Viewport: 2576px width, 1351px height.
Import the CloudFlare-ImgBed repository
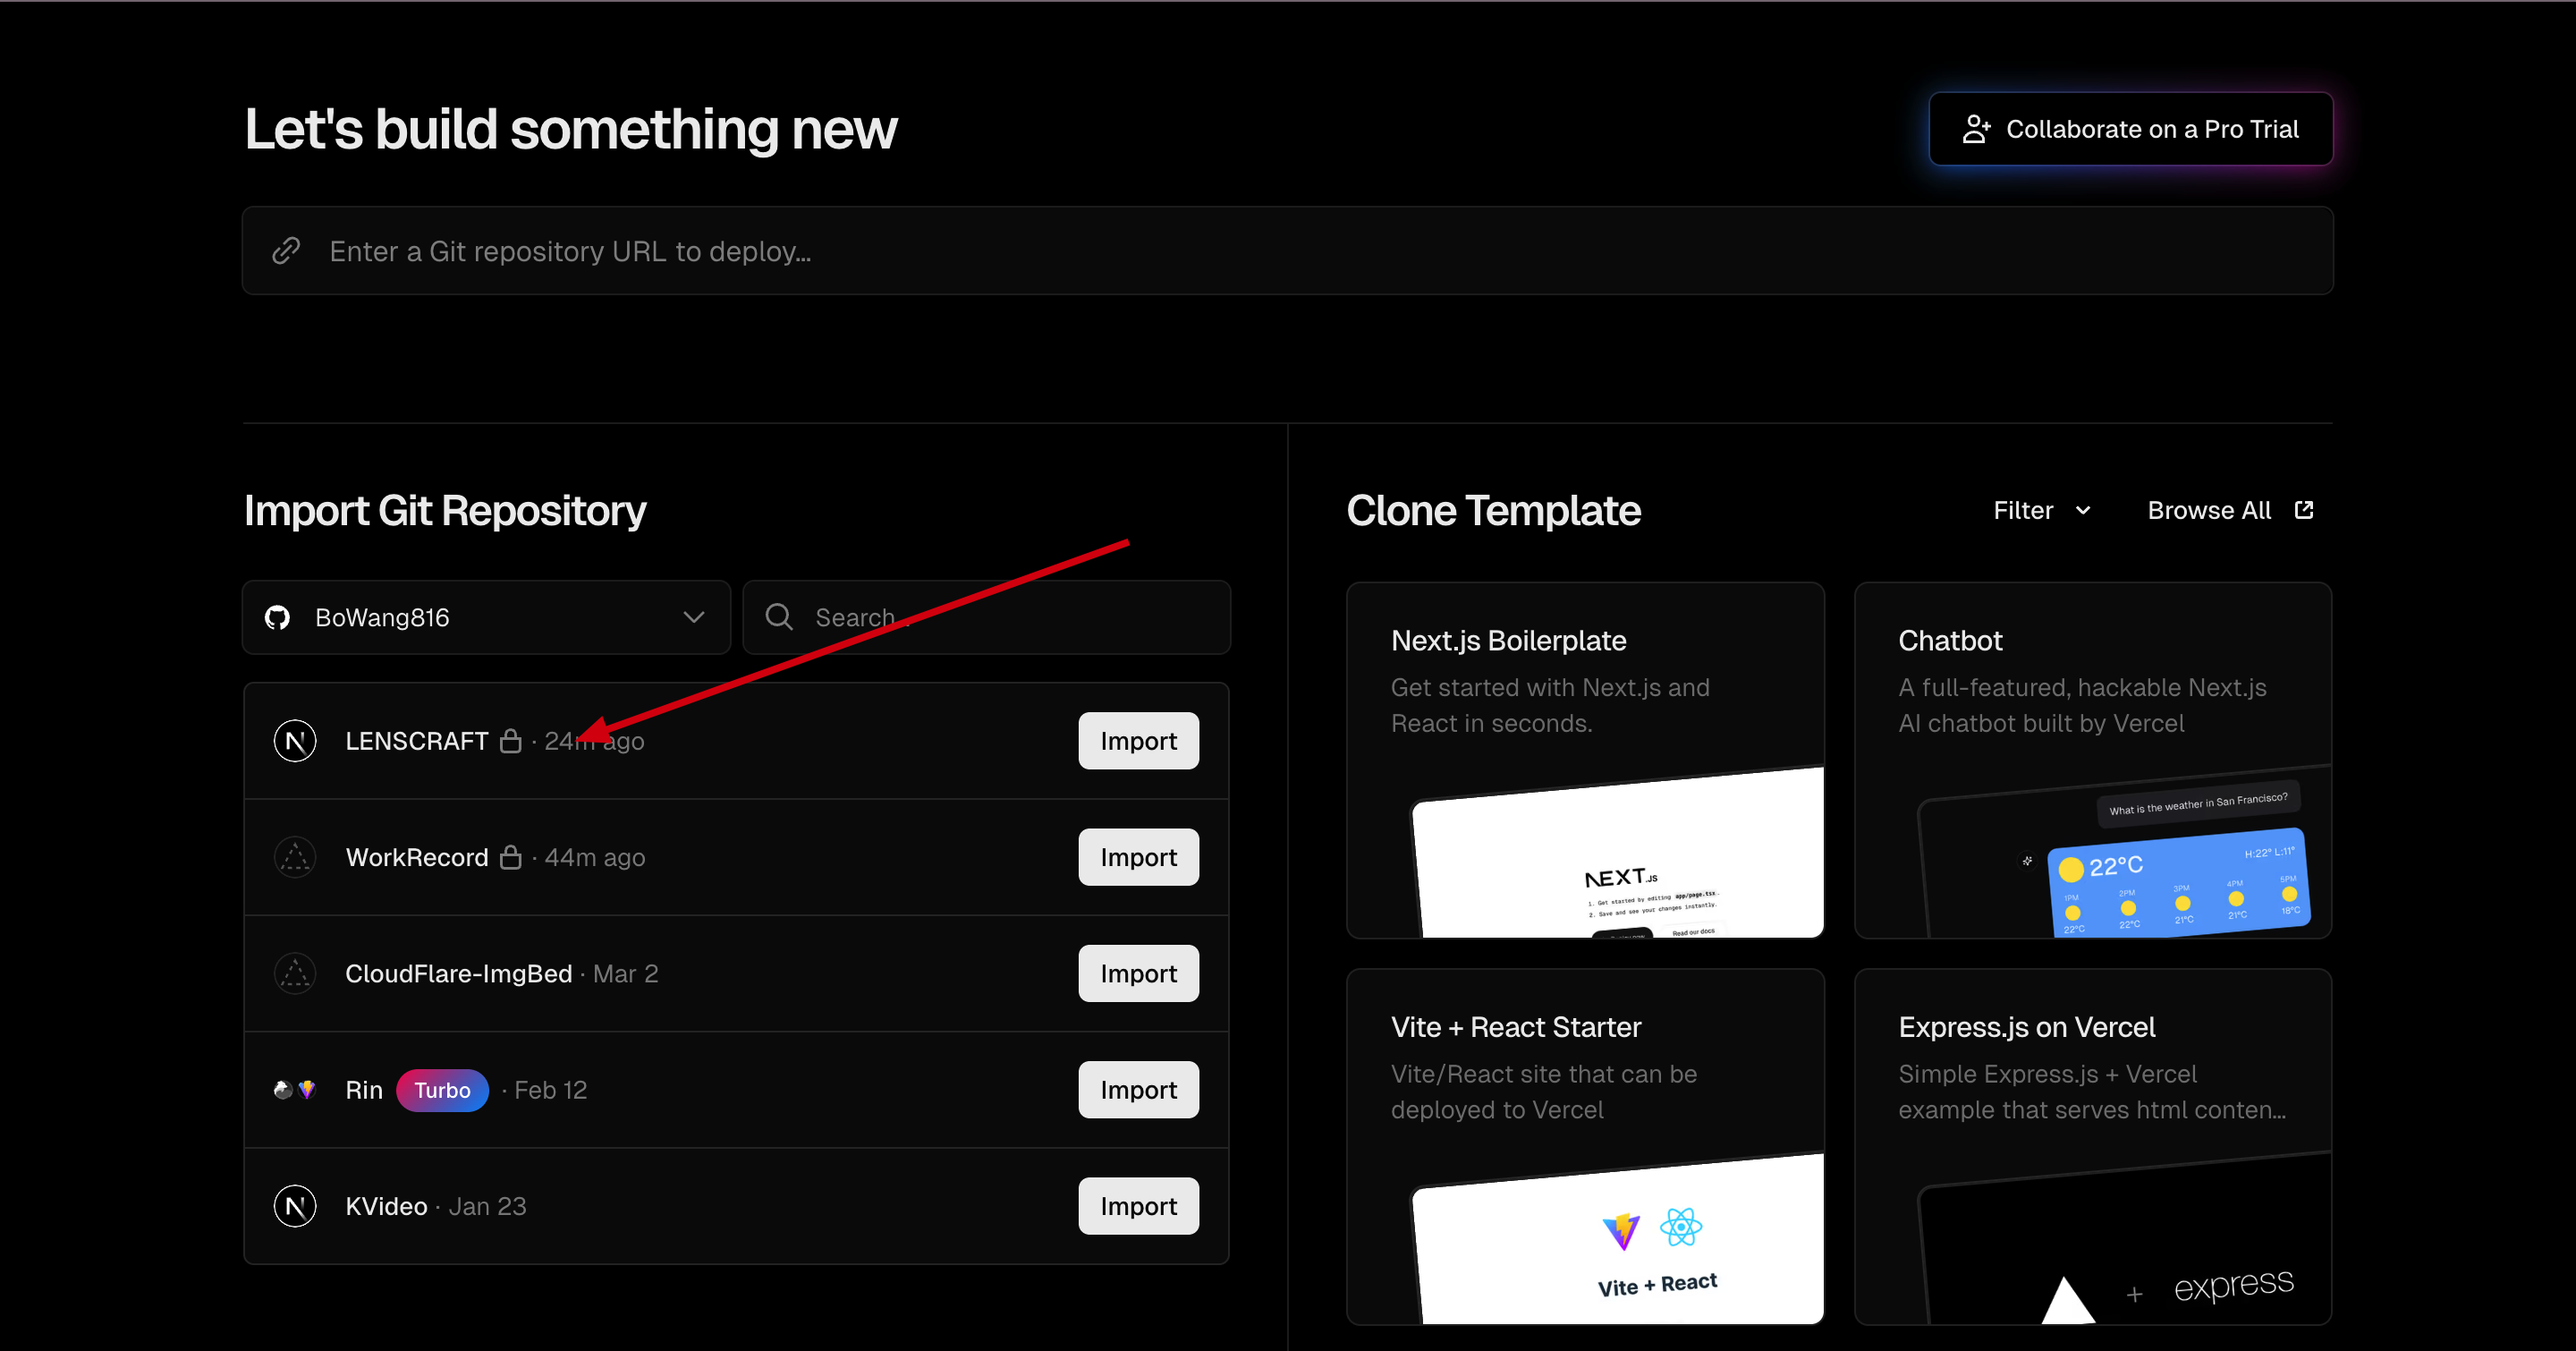(x=1138, y=973)
